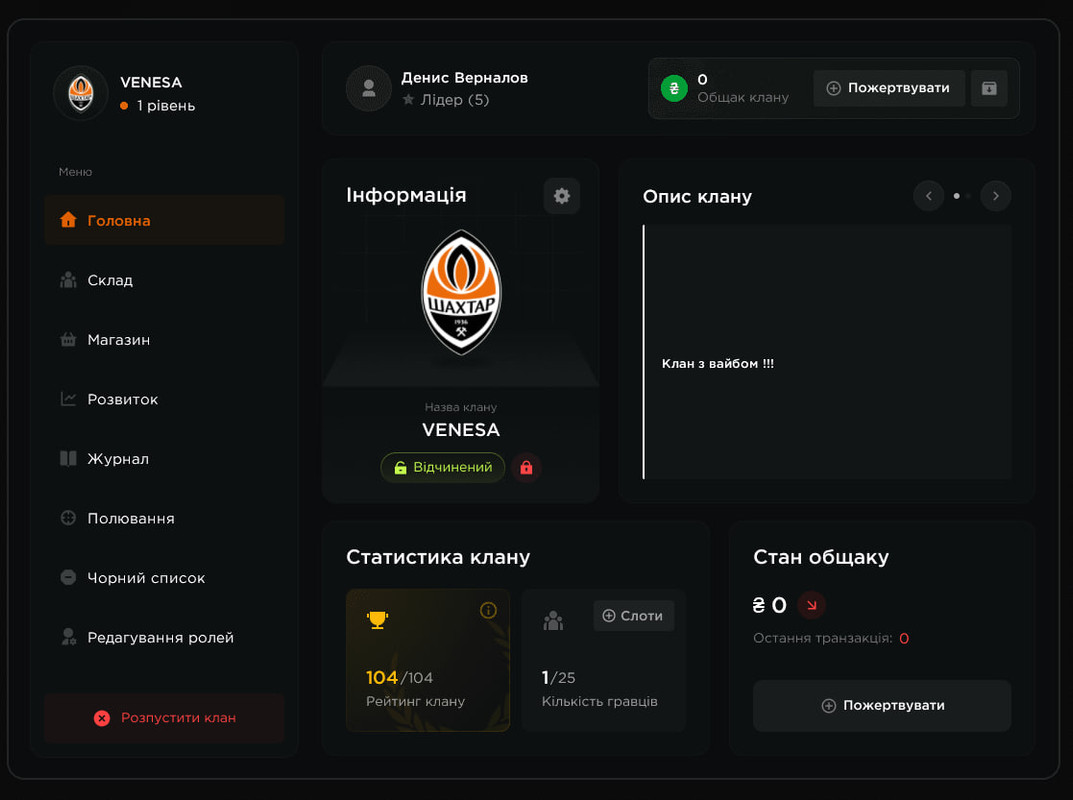The width and height of the screenshot is (1073, 800).
Task: Open Редагування ролей section
Action: coord(164,637)
